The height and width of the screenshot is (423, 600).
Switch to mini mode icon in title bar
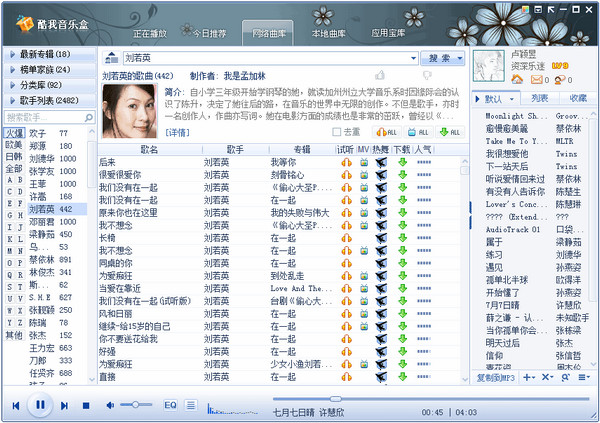pos(538,10)
